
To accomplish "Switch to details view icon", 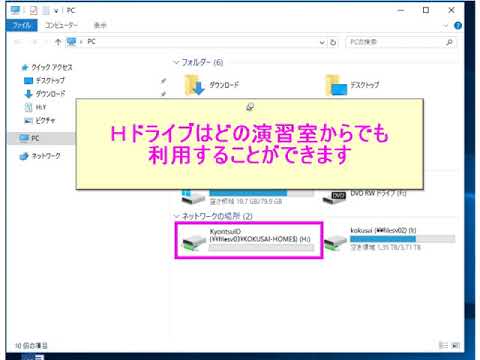I will click(443, 345).
